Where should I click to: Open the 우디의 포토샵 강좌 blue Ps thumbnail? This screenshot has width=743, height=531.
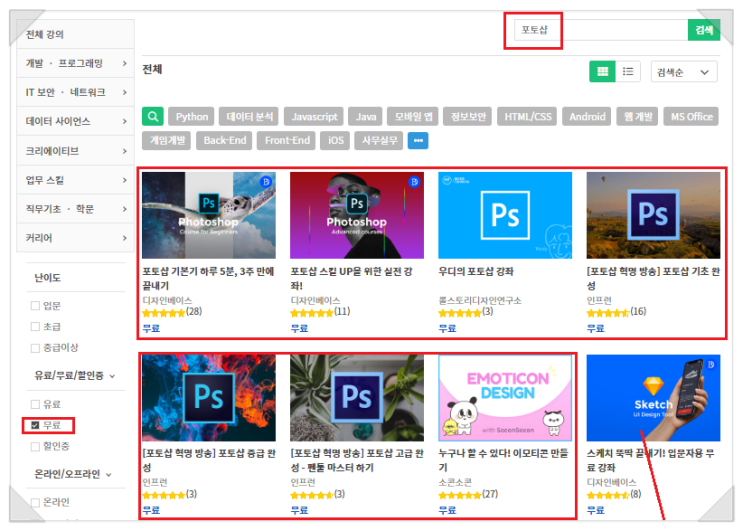505,215
